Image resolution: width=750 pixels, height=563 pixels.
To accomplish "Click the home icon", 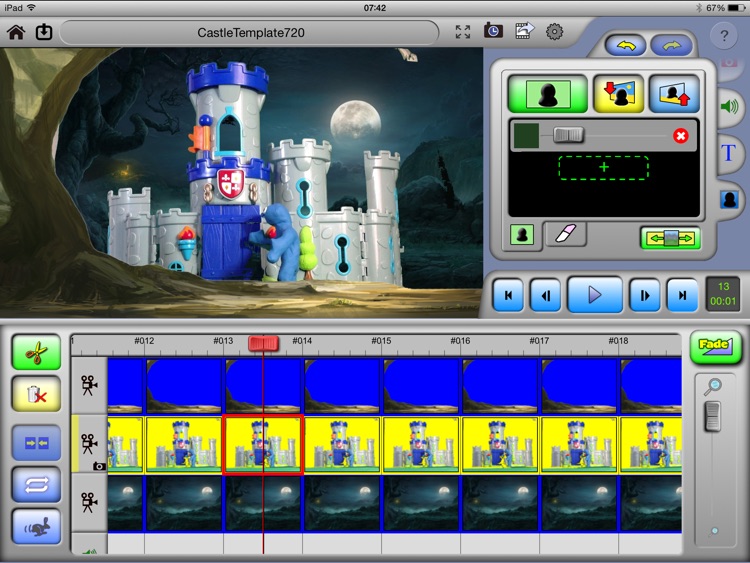I will 16,32.
